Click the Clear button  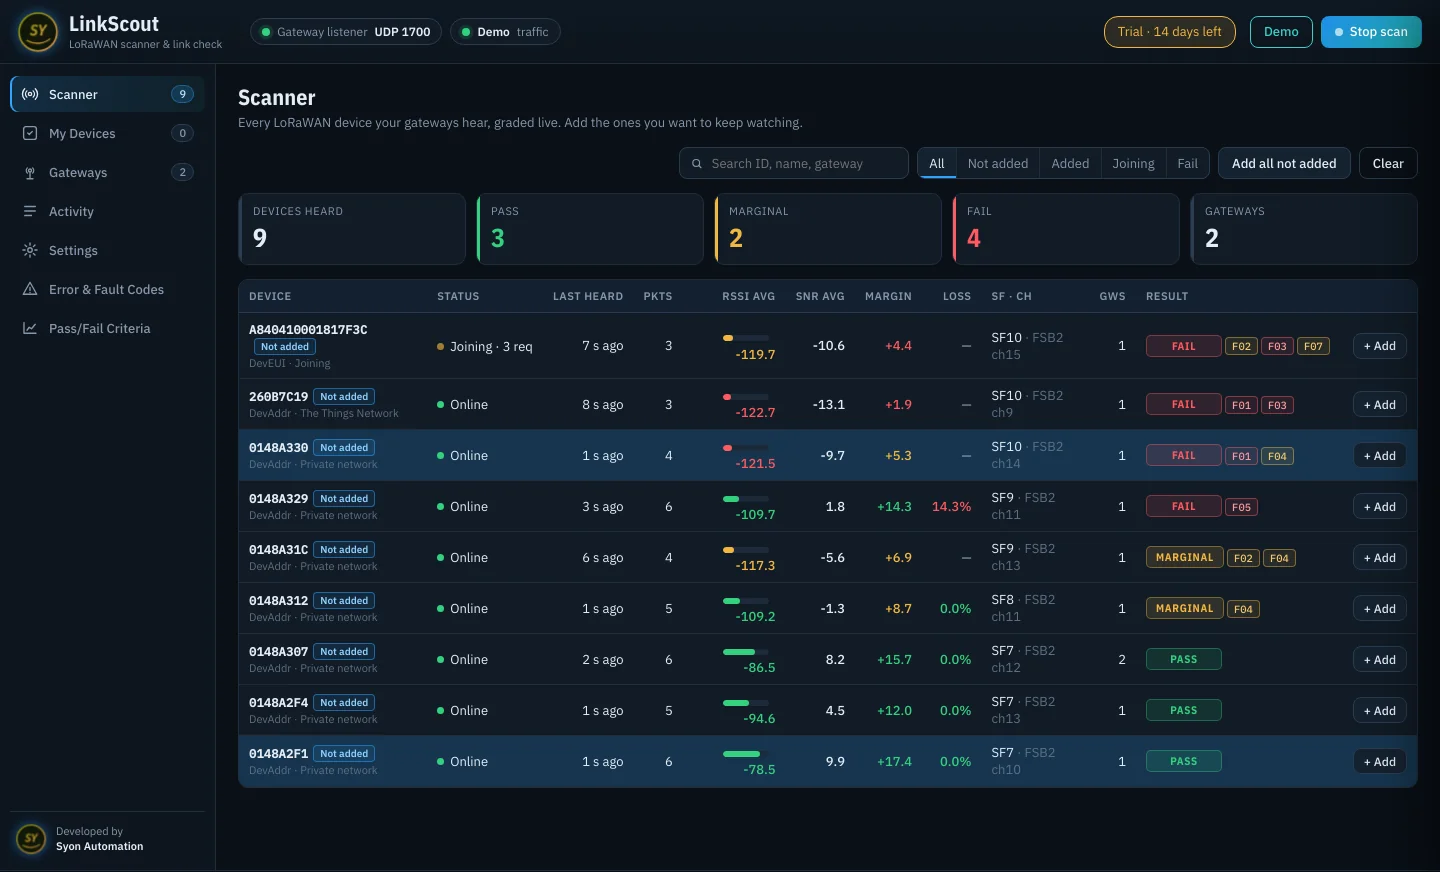[1388, 163]
